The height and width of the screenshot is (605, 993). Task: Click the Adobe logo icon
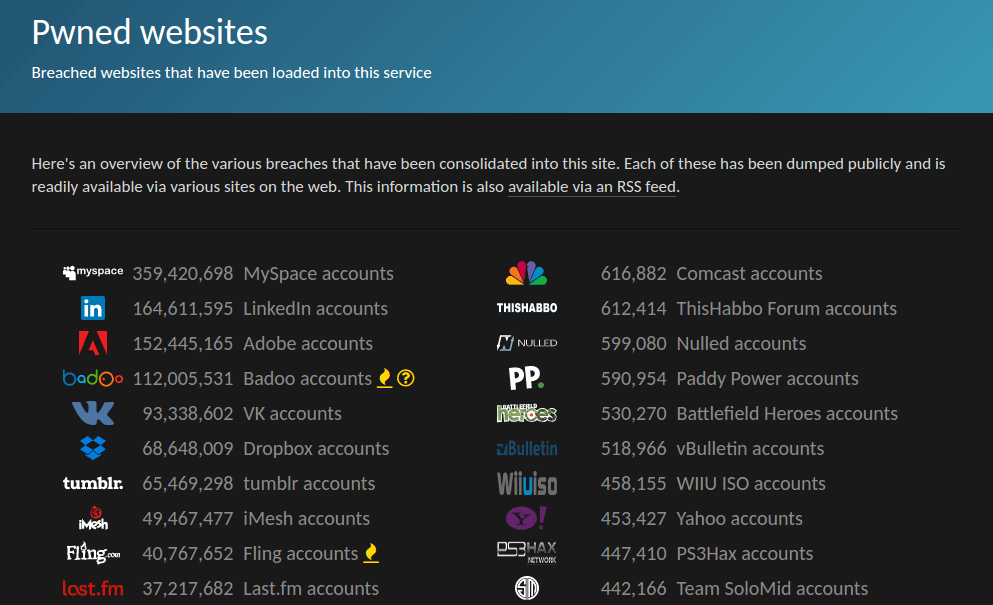point(93,343)
